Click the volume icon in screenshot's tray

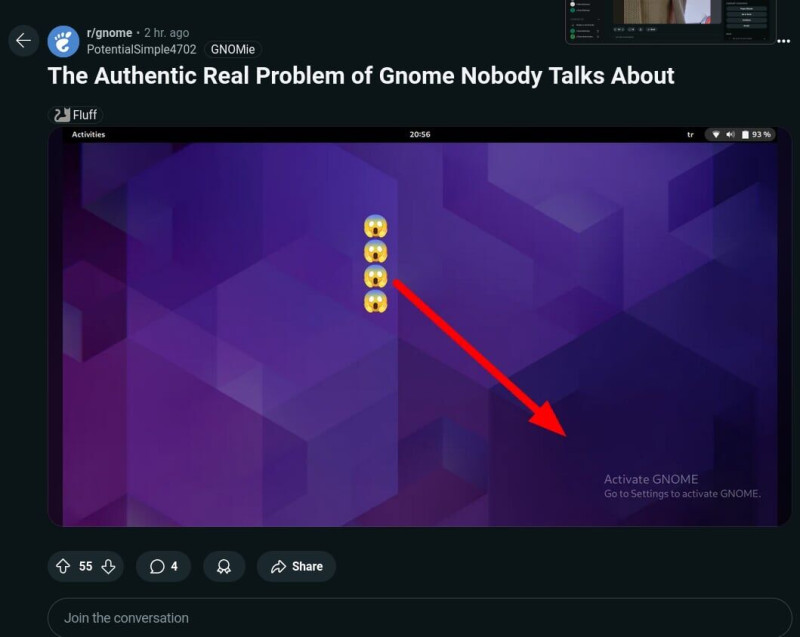pos(730,135)
